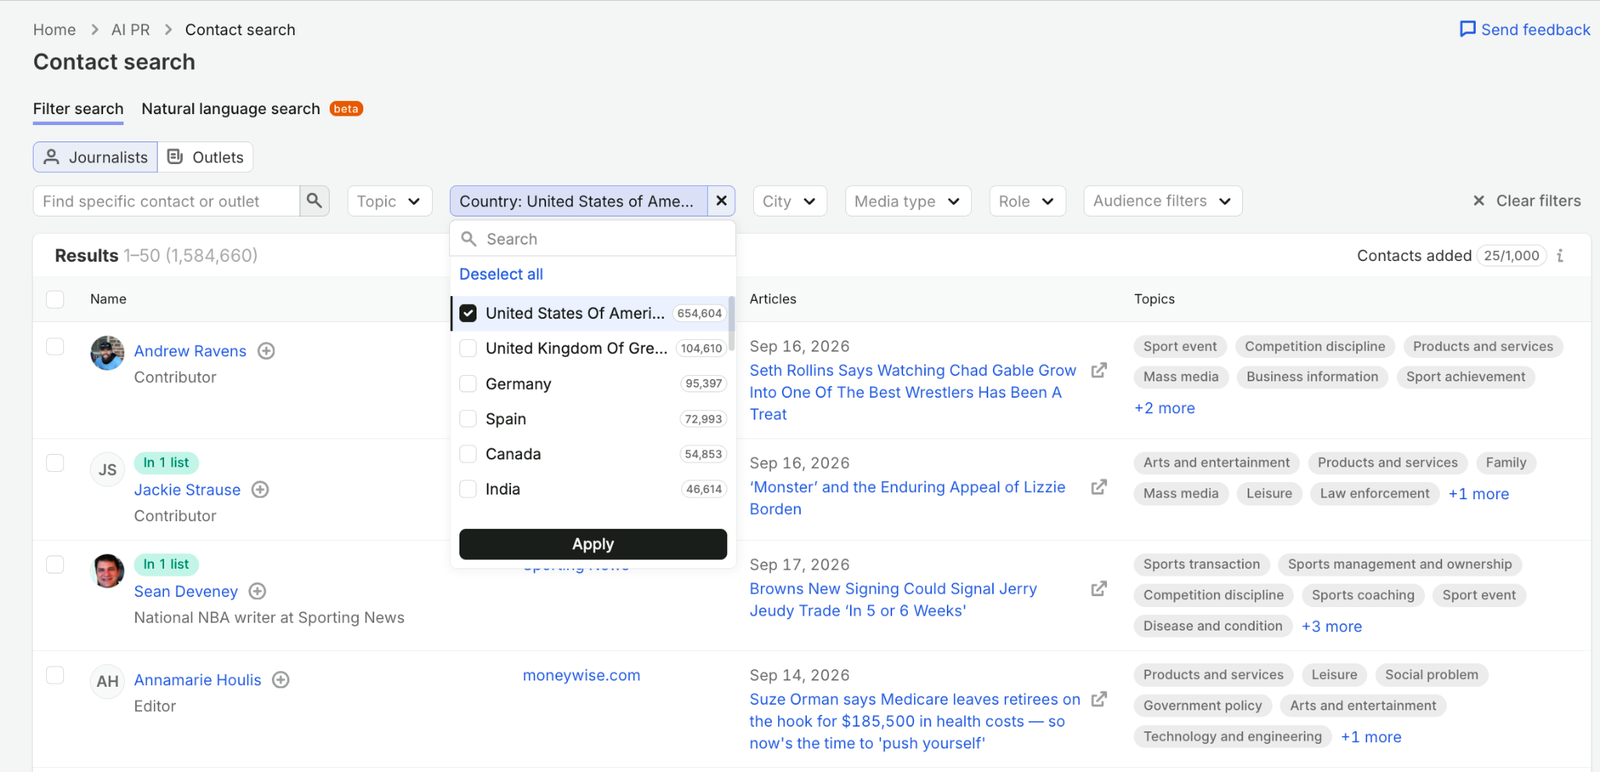The height and width of the screenshot is (772, 1600).
Task: Add Annamarie Houlis using the plus icon
Action: (281, 680)
